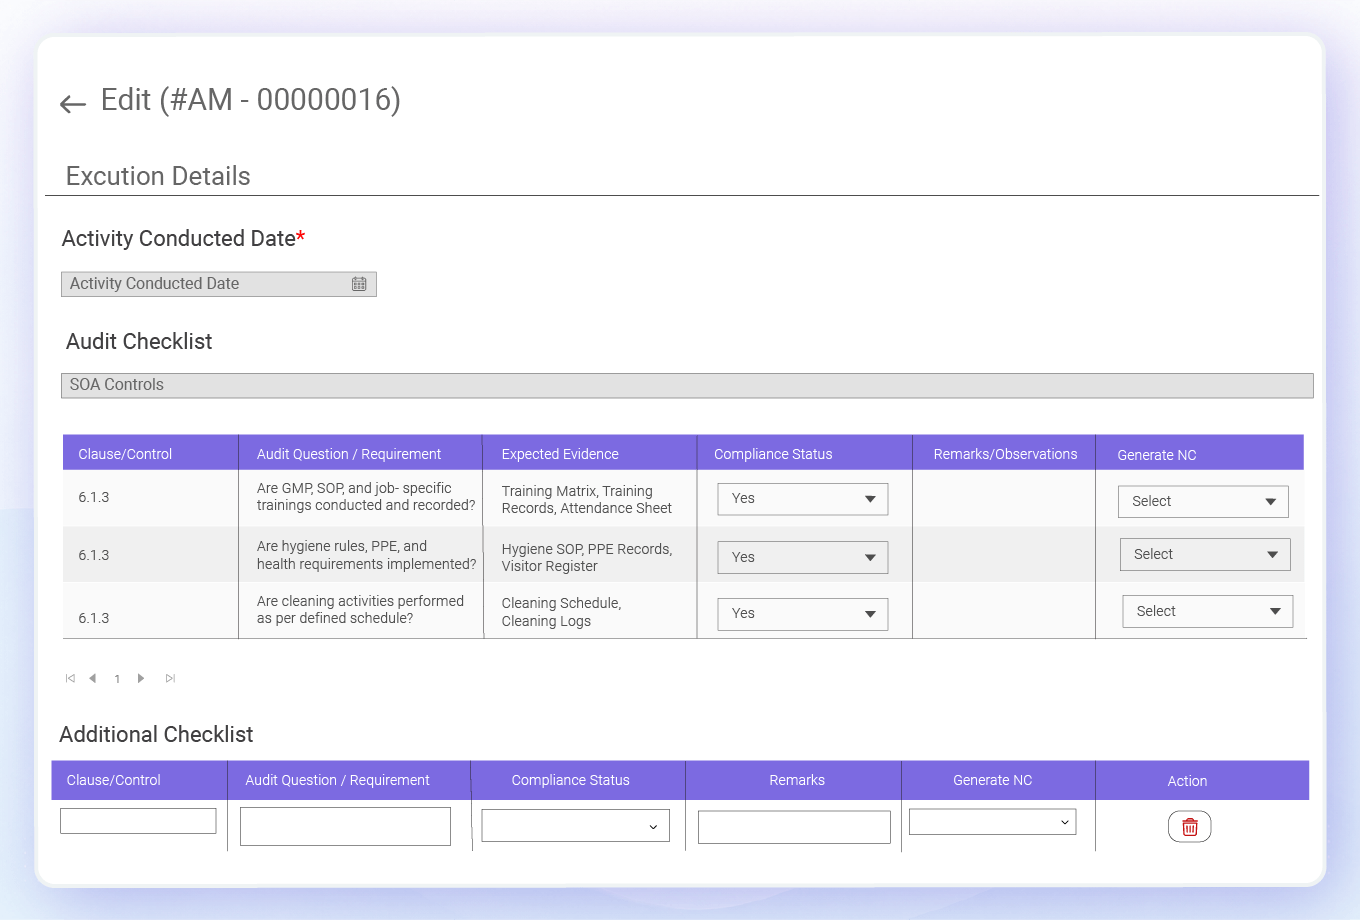The width and height of the screenshot is (1360, 920).
Task: Go to previous page of audit checklist
Action: pyautogui.click(x=92, y=678)
